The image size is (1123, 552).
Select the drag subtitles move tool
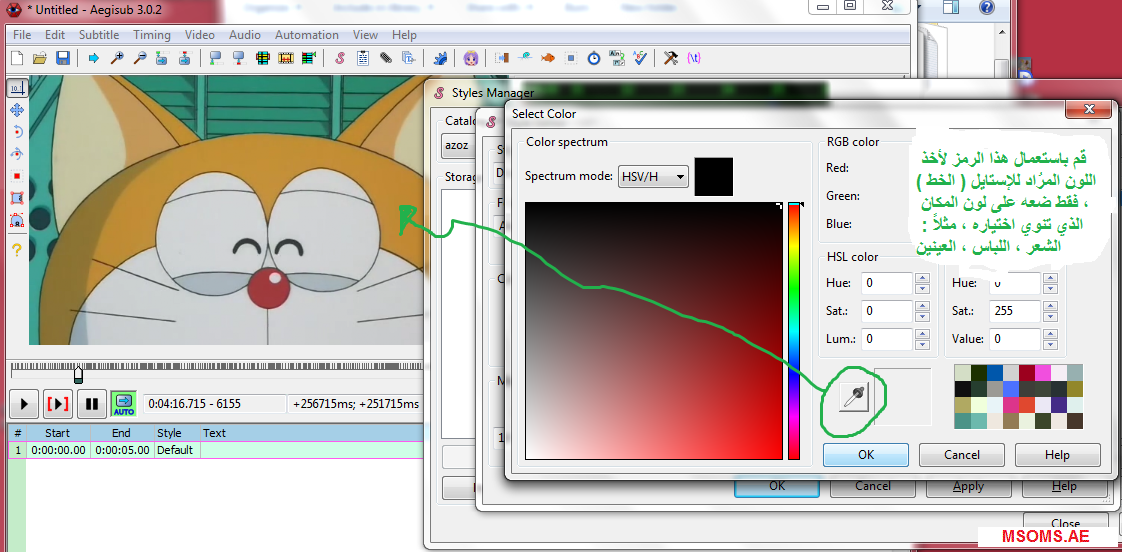pos(16,110)
